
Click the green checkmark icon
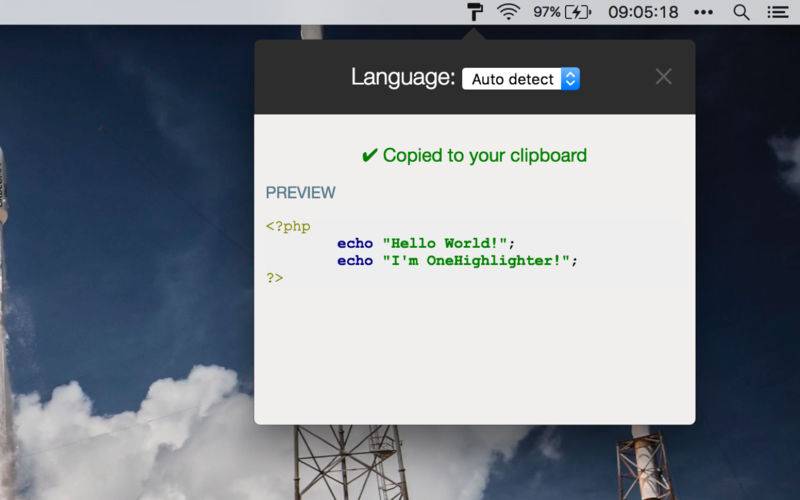369,155
